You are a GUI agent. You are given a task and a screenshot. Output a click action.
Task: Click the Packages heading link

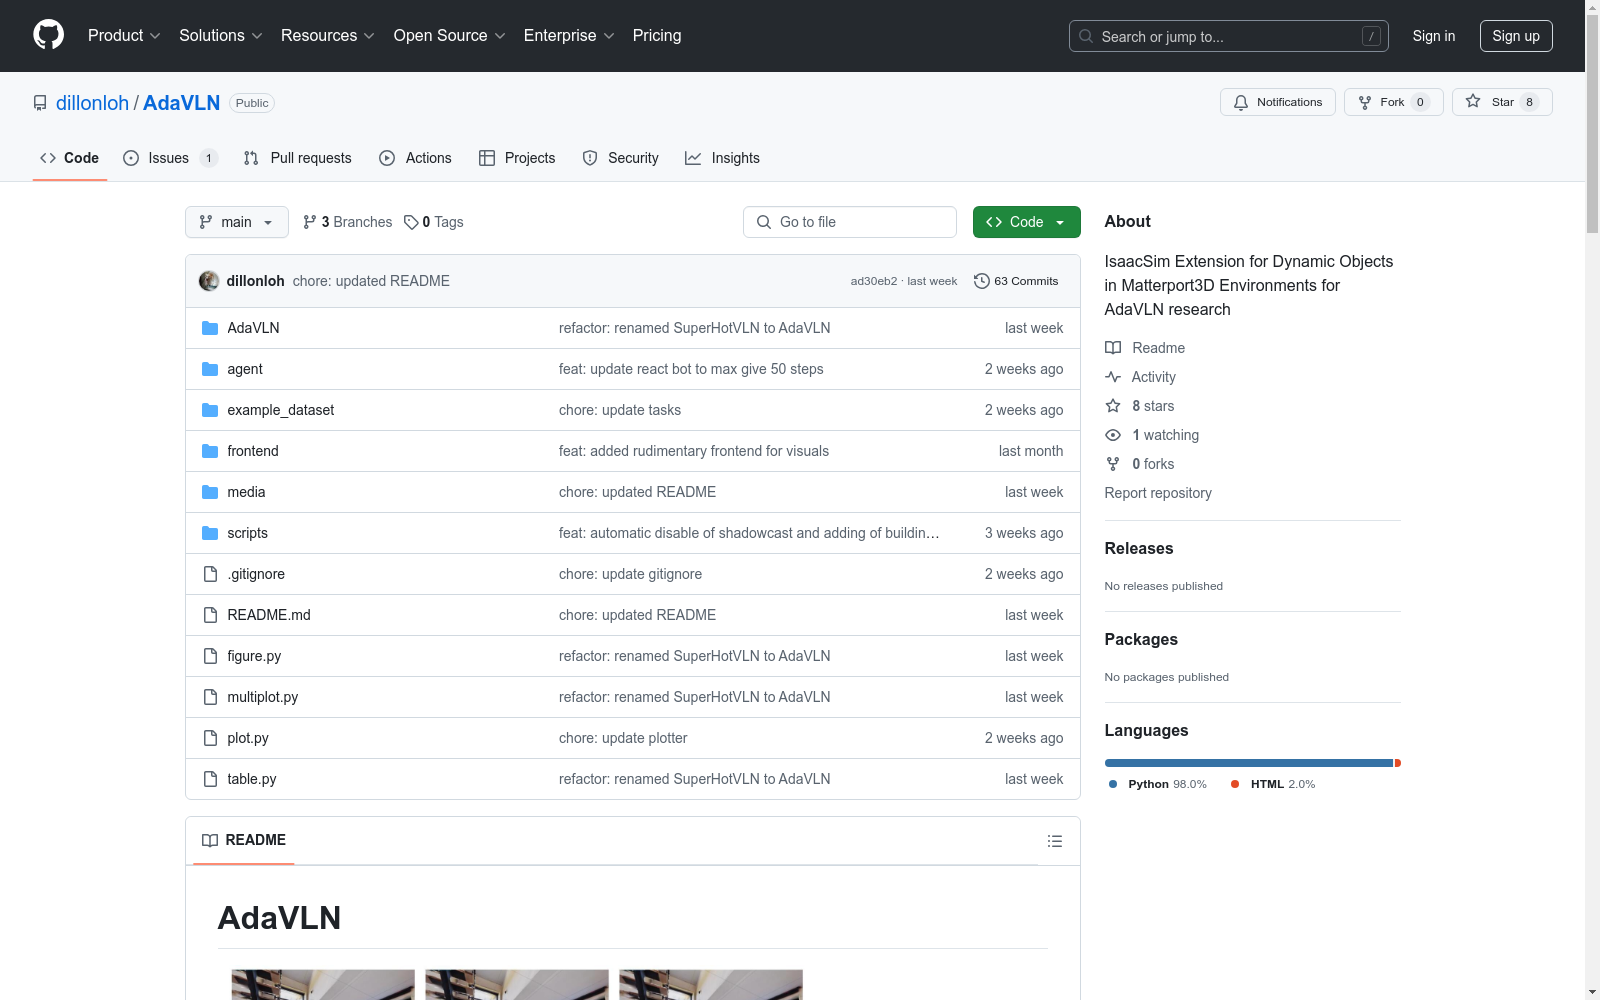pyautogui.click(x=1141, y=639)
